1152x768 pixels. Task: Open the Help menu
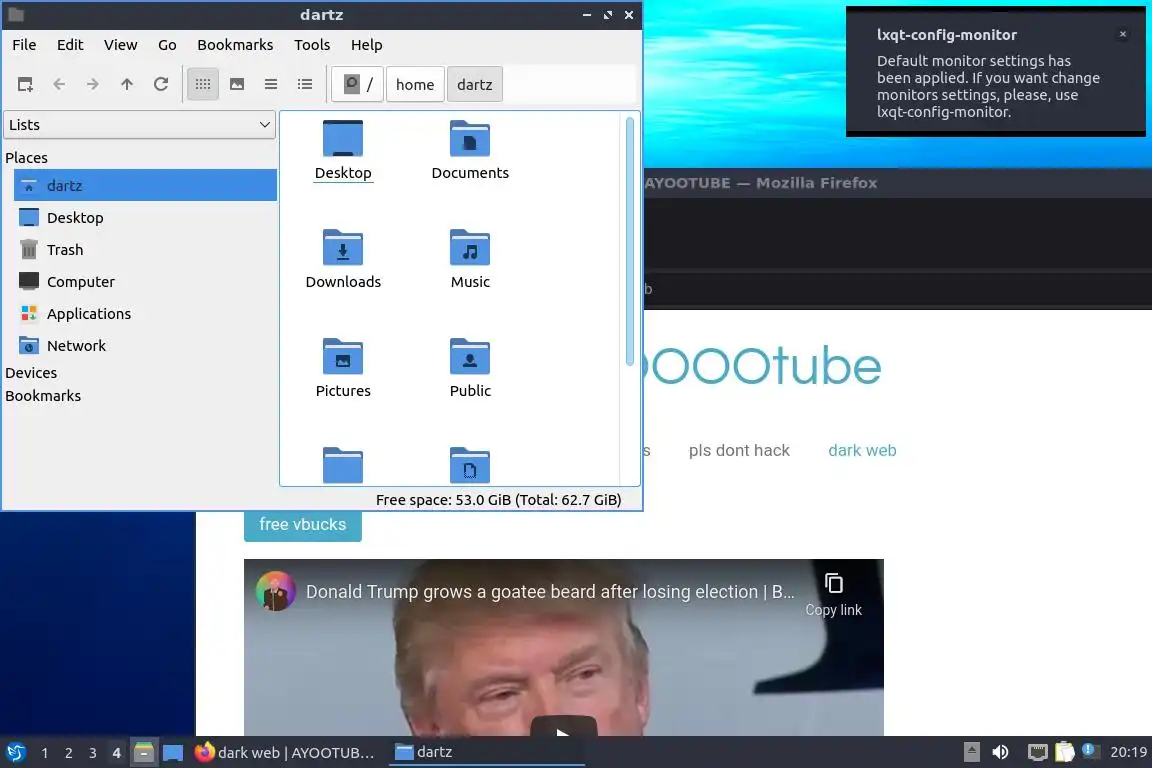pos(367,45)
